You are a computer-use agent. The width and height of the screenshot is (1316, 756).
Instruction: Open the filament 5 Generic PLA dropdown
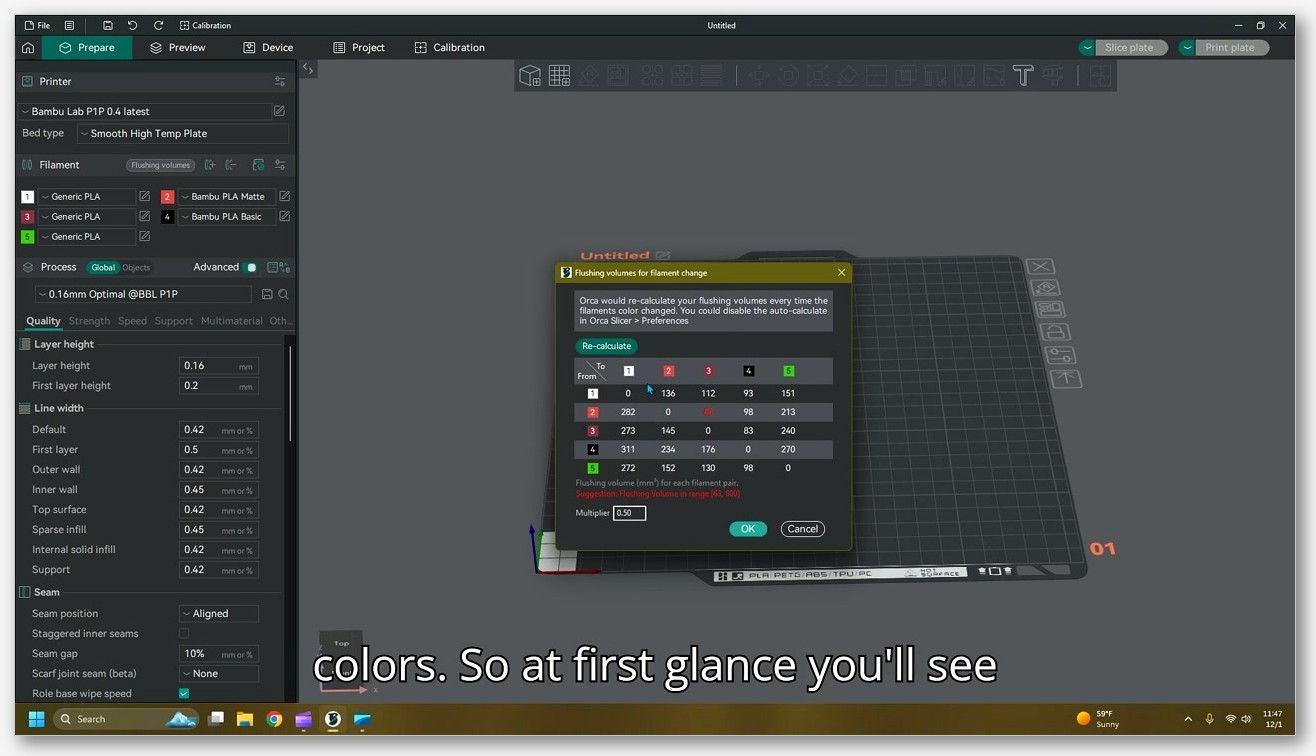[x=86, y=236]
